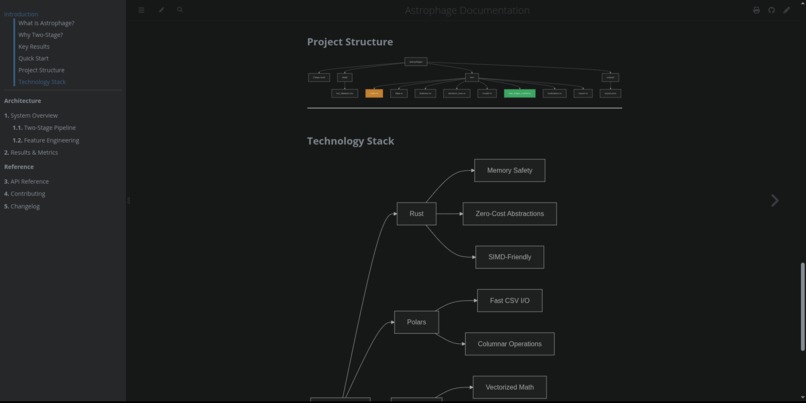Jump to 'Quick Start' section
This screenshot has height=403, width=806.
(x=33, y=58)
